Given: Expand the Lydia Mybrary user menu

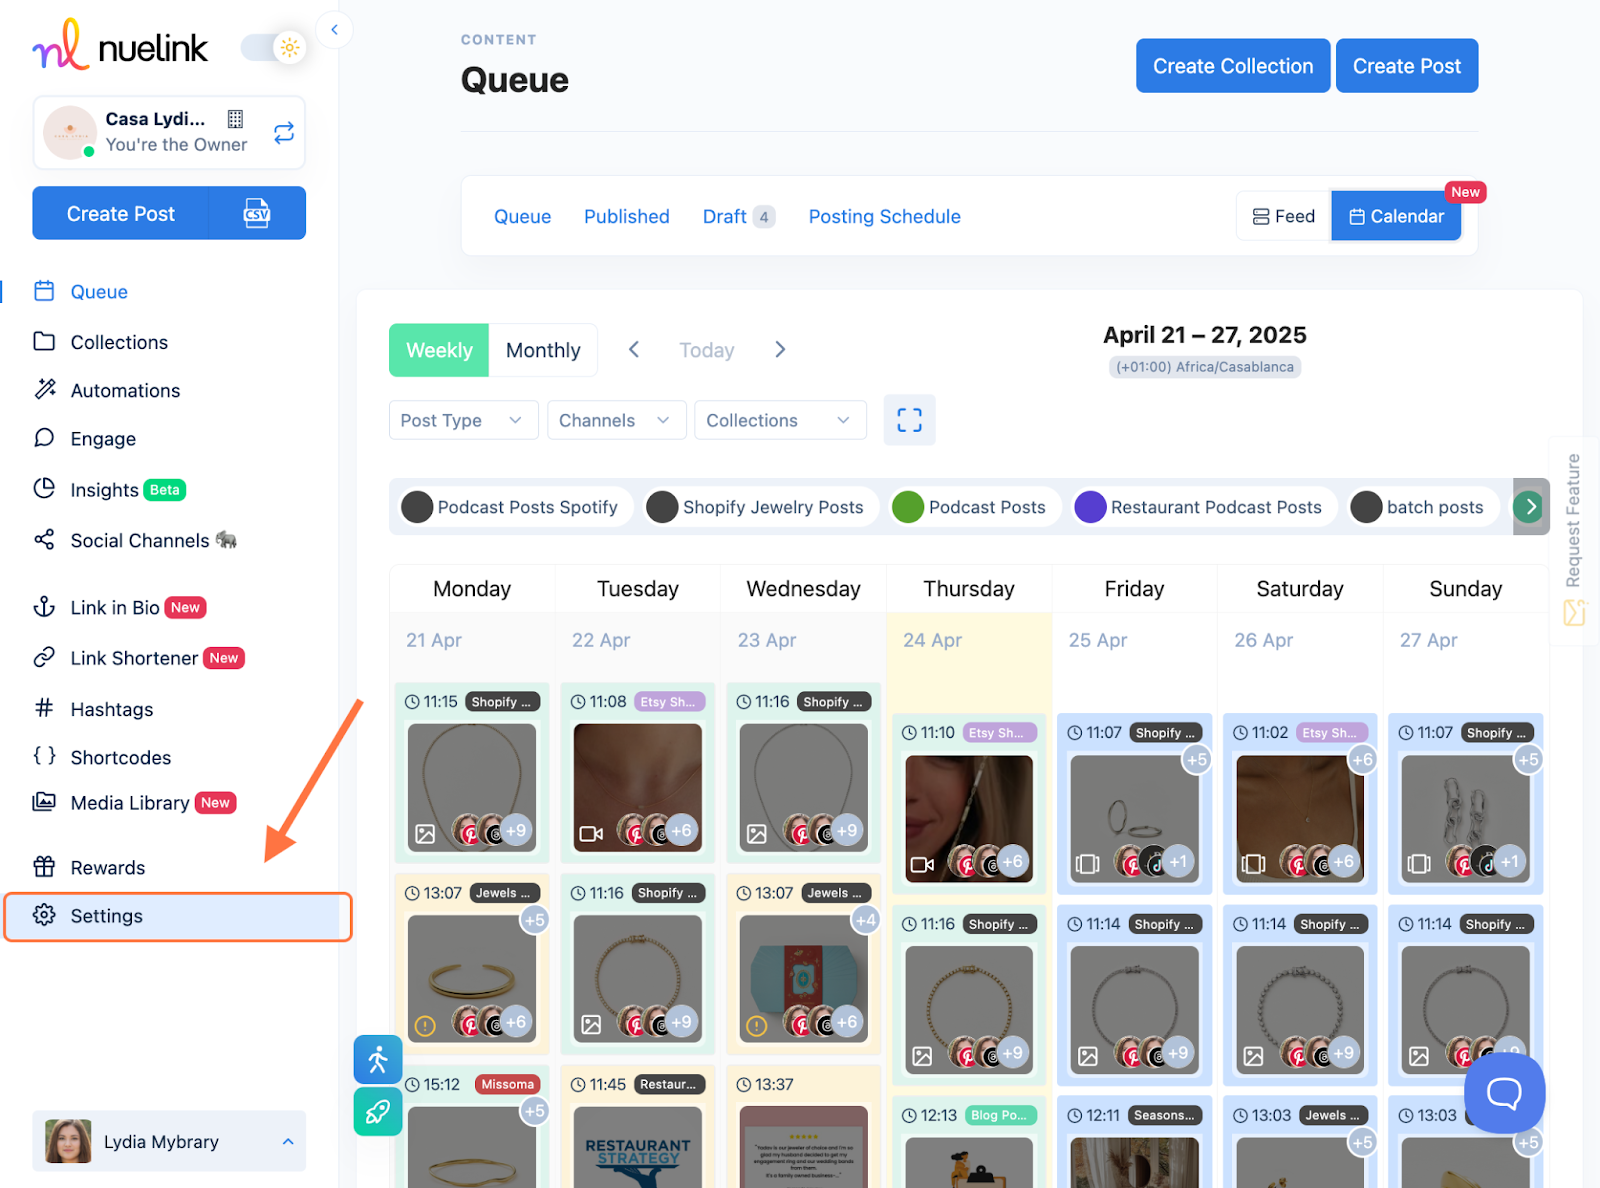Looking at the screenshot, I should pyautogui.click(x=169, y=1141).
